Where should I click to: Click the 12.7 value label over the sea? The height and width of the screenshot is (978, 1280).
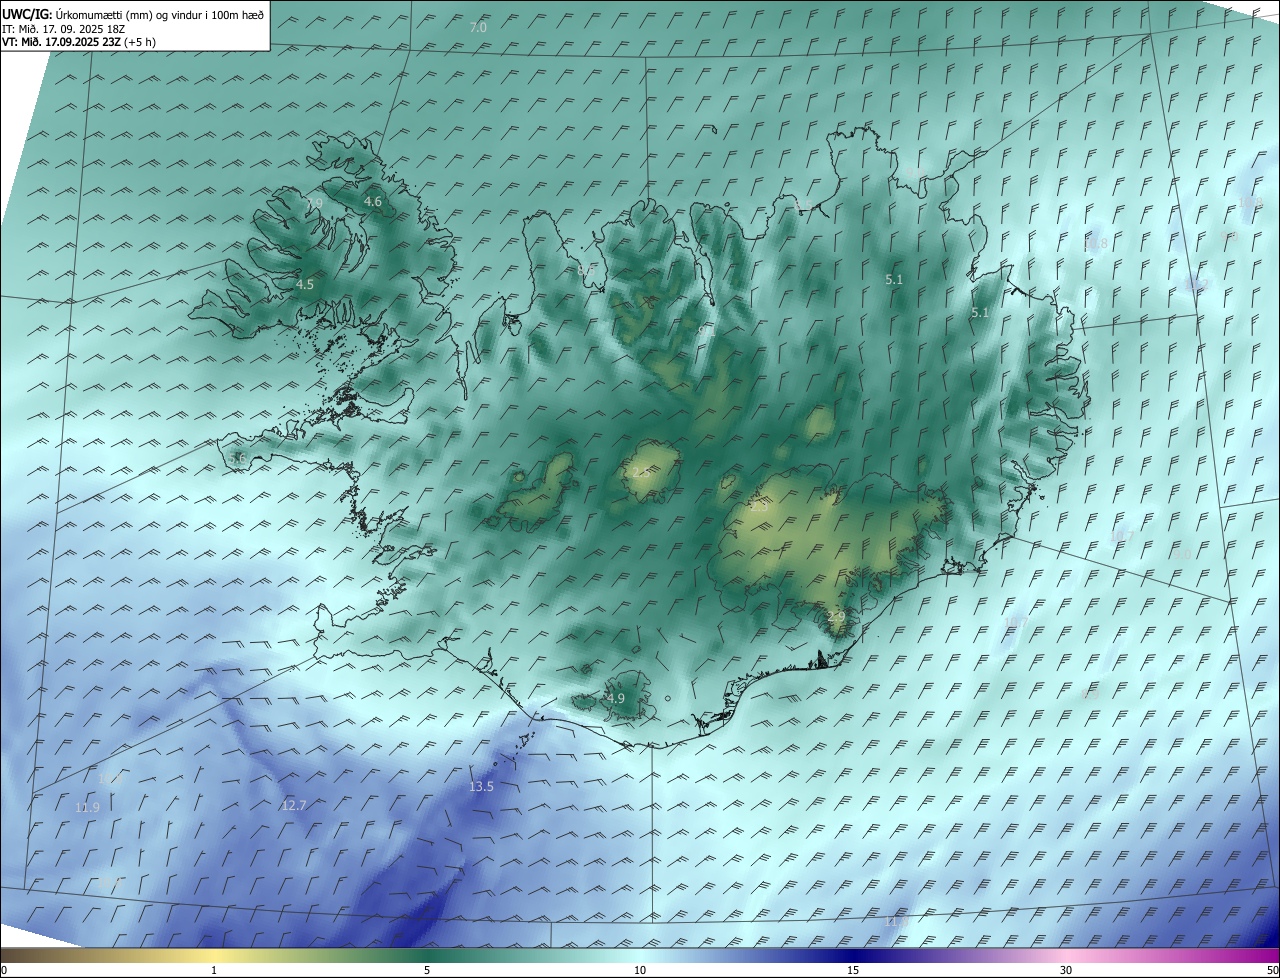[x=294, y=805]
